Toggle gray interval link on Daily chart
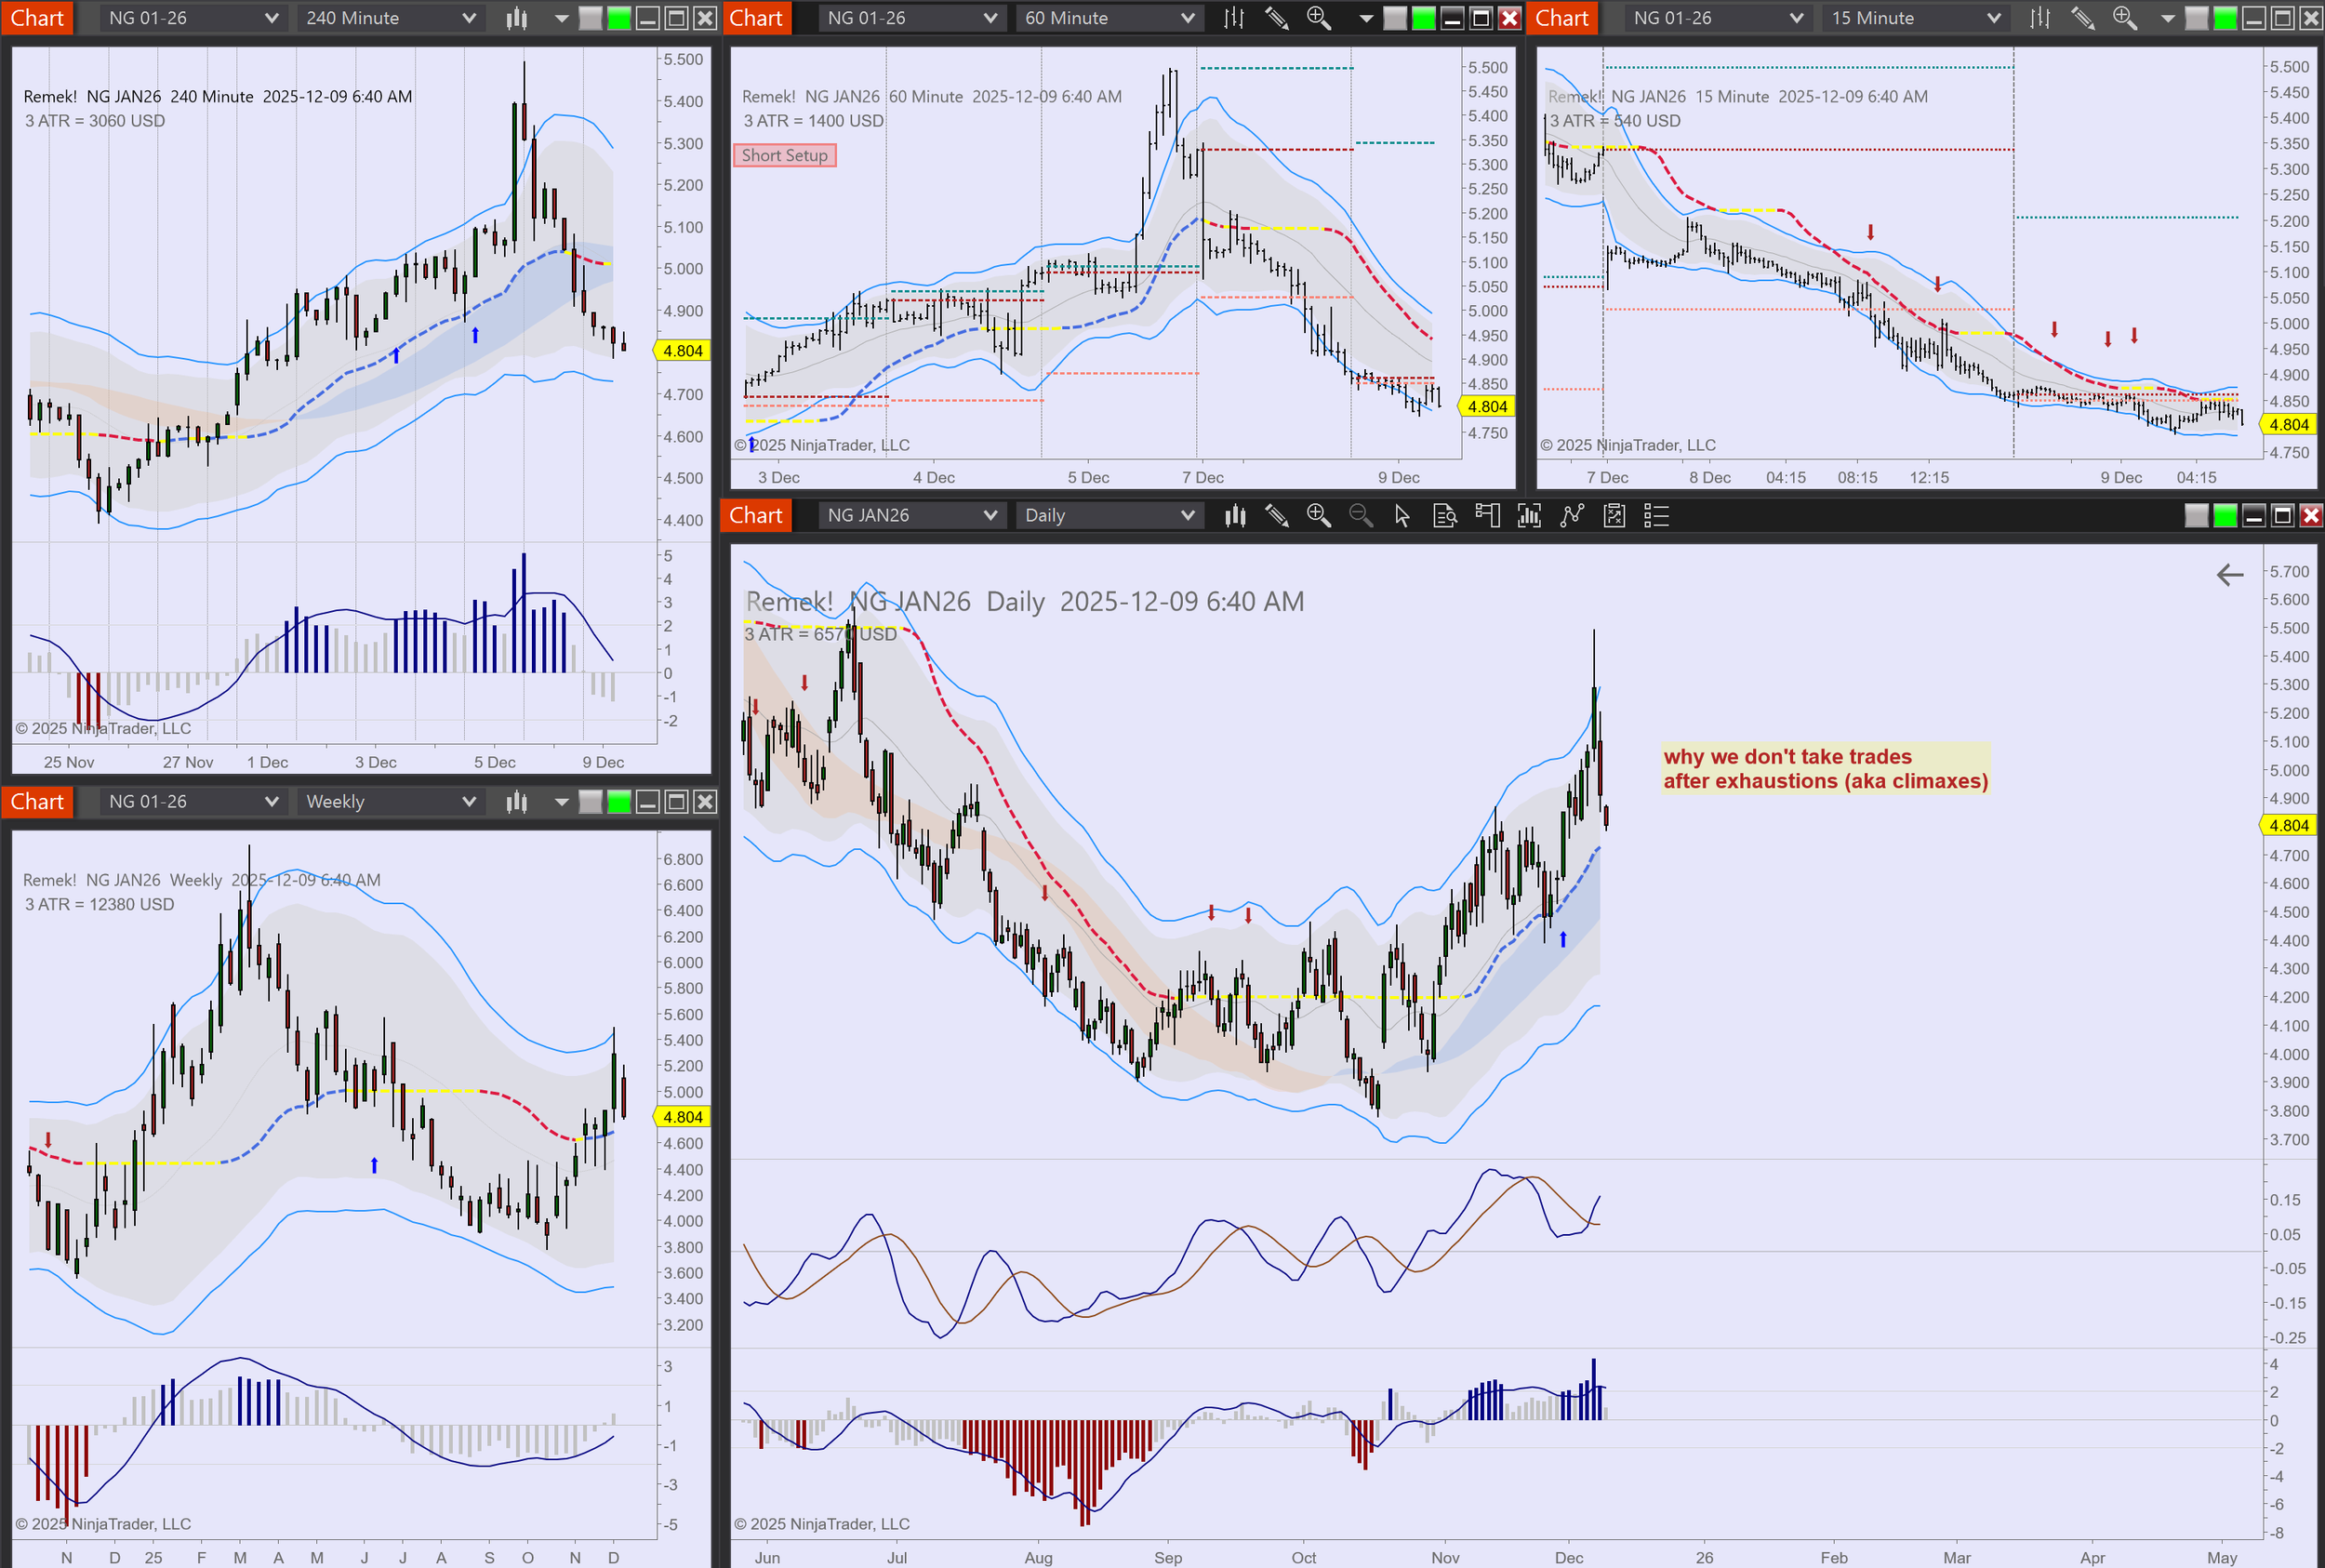This screenshot has height=1568, width=2325. [x=2196, y=515]
